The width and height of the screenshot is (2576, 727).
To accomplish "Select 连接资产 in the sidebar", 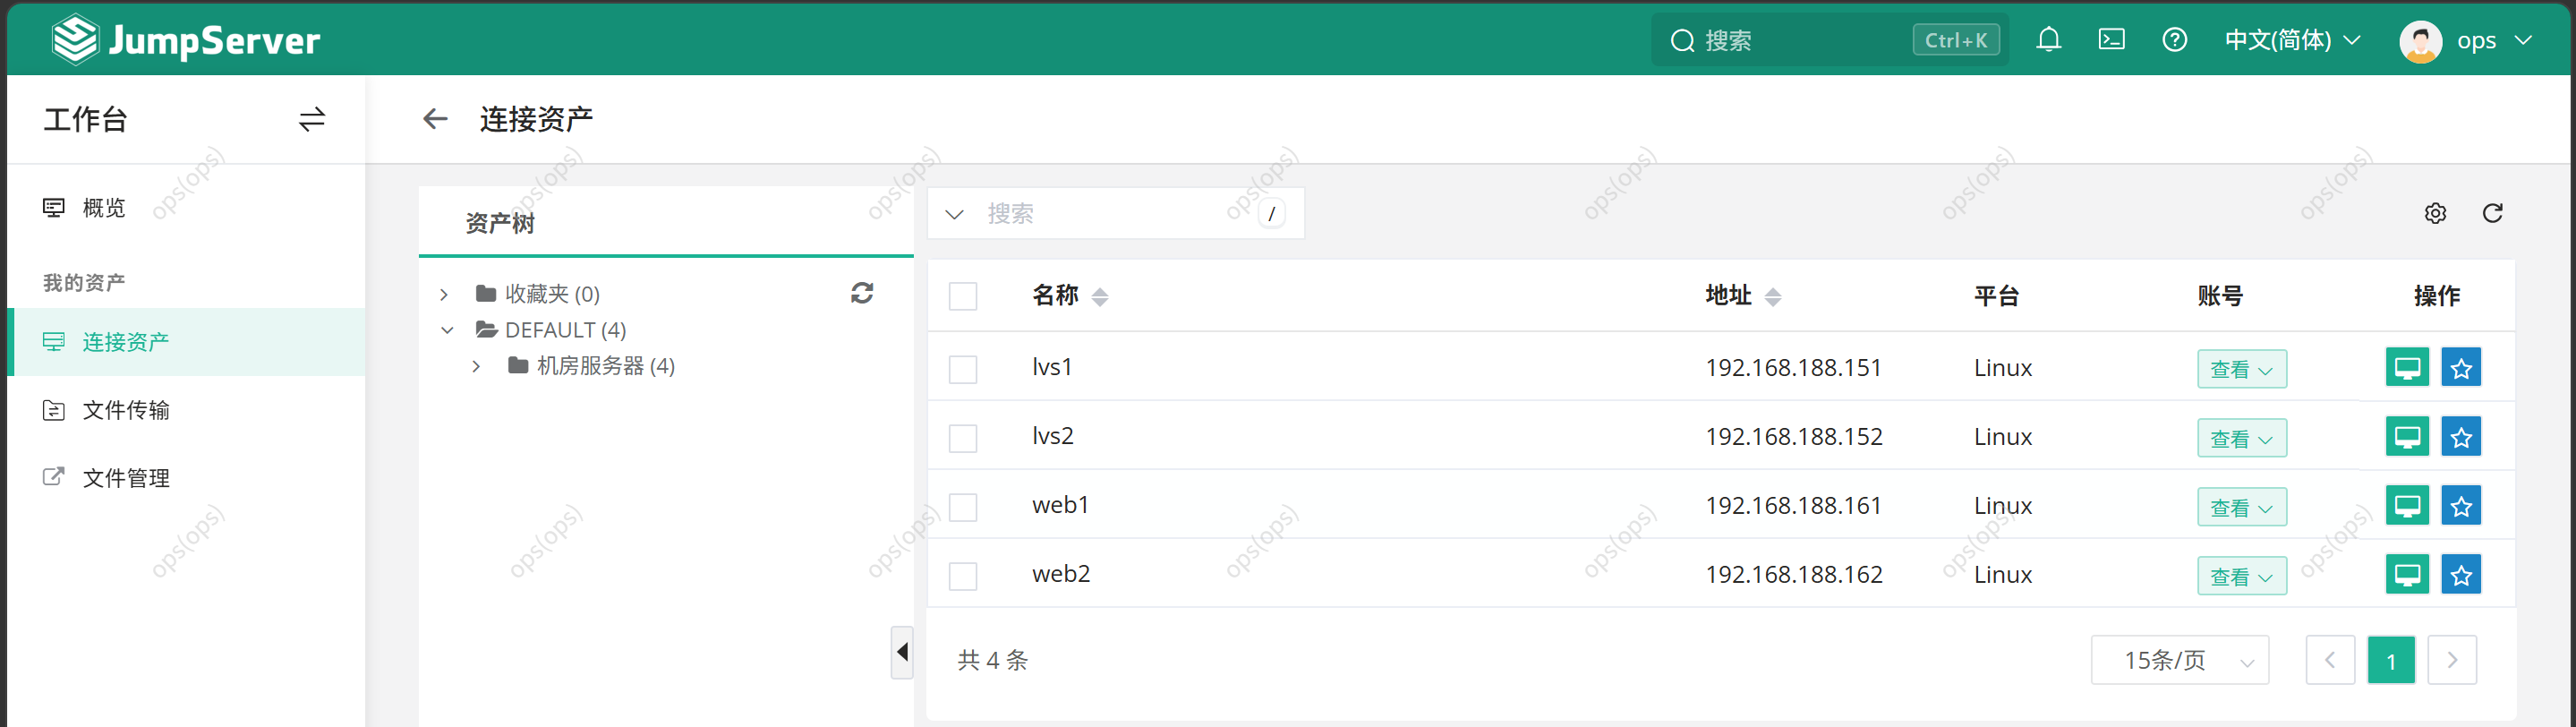I will [x=186, y=342].
